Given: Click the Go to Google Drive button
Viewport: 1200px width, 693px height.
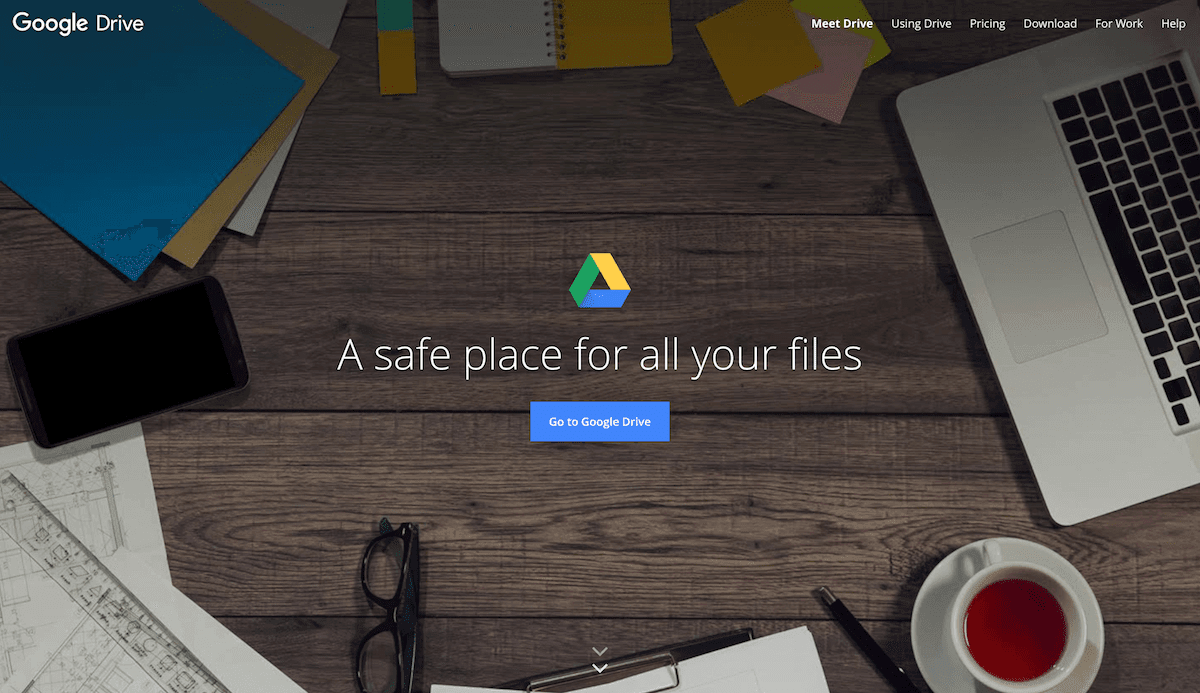Looking at the screenshot, I should [600, 422].
